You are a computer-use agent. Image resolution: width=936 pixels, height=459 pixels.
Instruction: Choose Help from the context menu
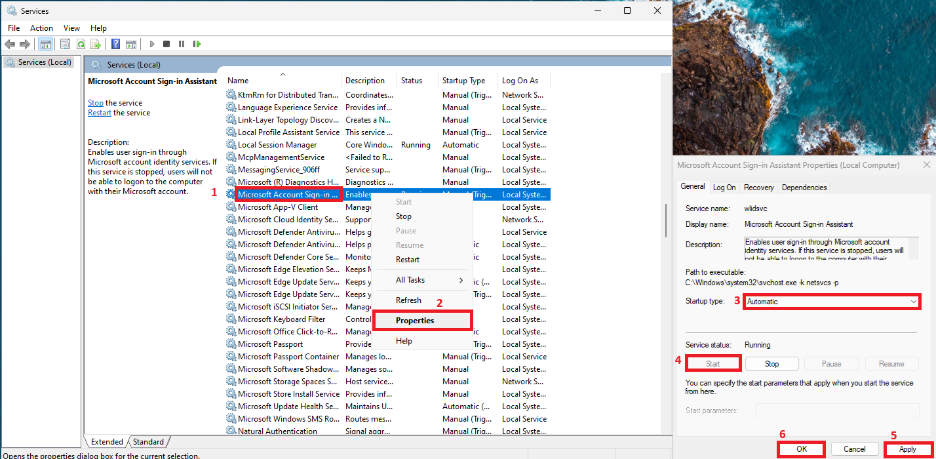coord(404,341)
